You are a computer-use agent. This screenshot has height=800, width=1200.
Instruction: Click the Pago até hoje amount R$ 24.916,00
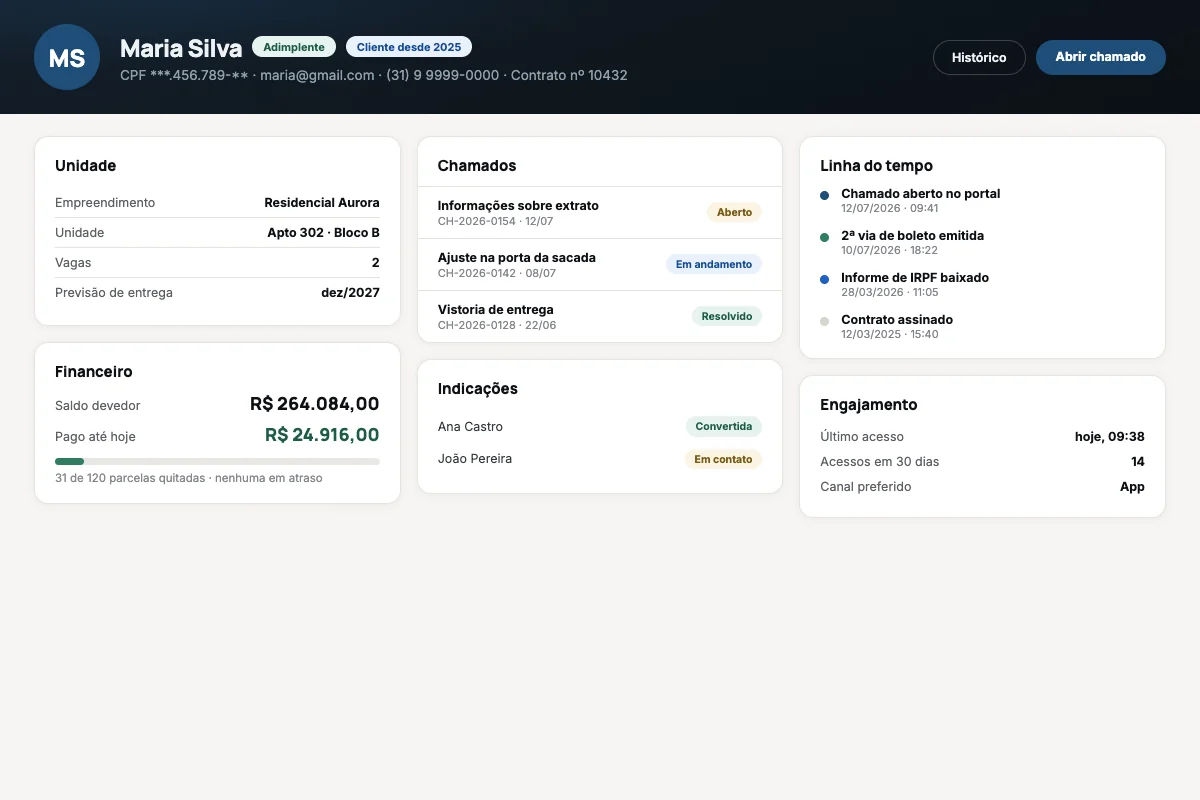[322, 435]
